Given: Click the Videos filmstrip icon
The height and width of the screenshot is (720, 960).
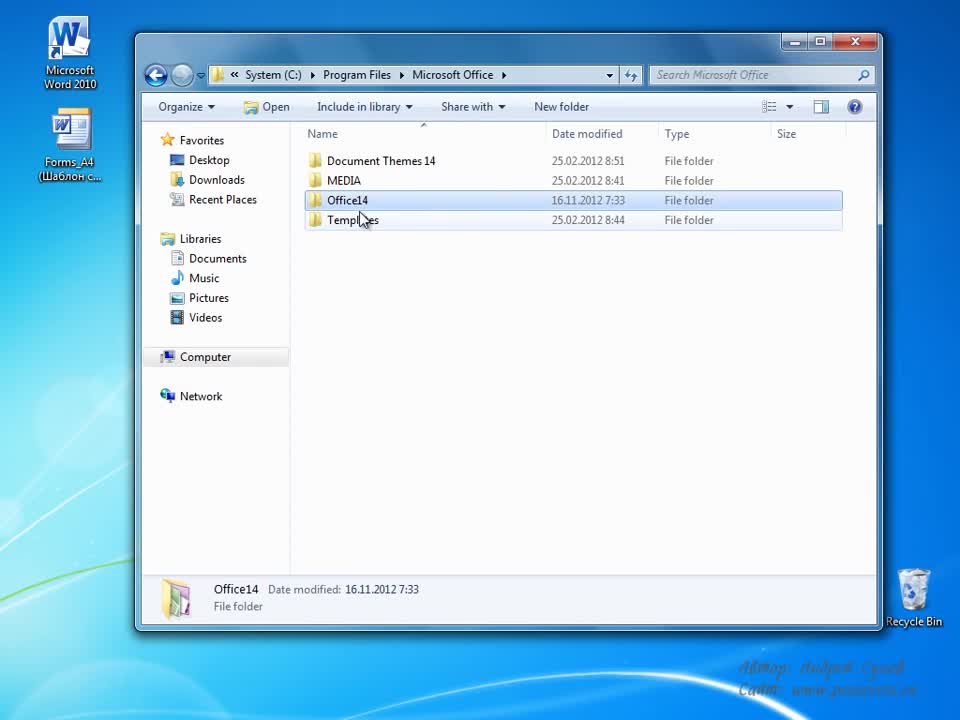Looking at the screenshot, I should (x=177, y=317).
